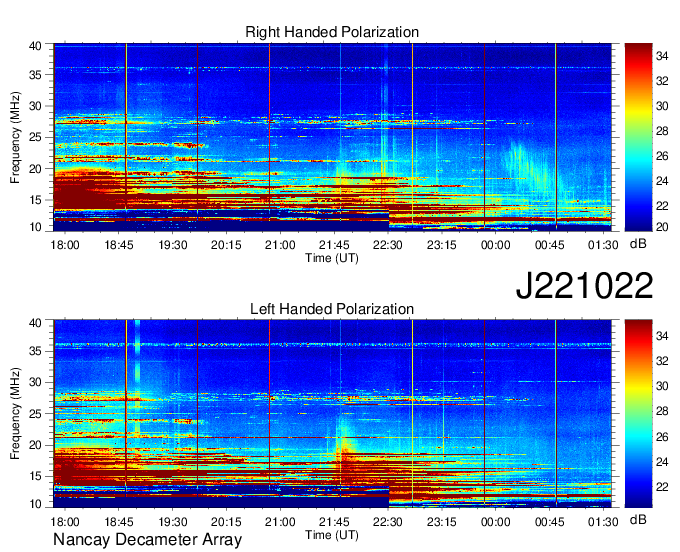680x552 pixels.
Task: Click 18:00 tick on left-handed time axis
Action: [65, 522]
